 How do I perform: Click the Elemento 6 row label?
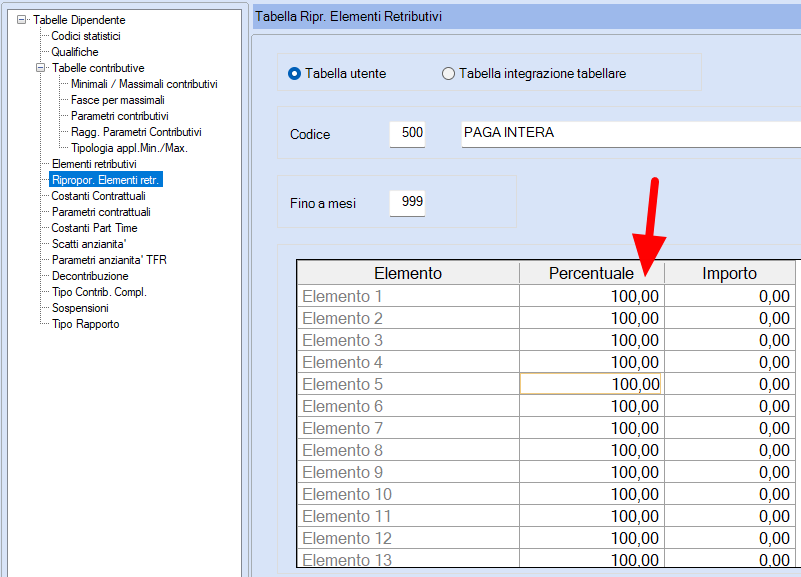pyautogui.click(x=408, y=406)
